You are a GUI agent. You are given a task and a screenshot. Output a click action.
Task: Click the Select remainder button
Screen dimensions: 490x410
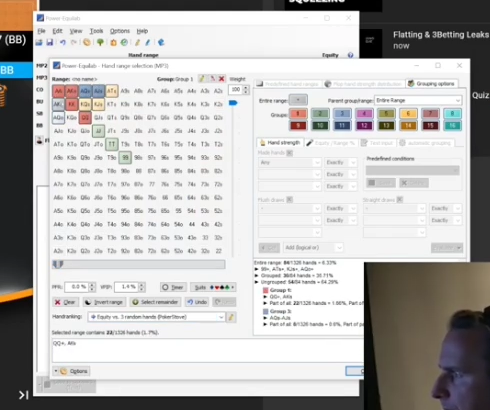pyautogui.click(x=155, y=302)
